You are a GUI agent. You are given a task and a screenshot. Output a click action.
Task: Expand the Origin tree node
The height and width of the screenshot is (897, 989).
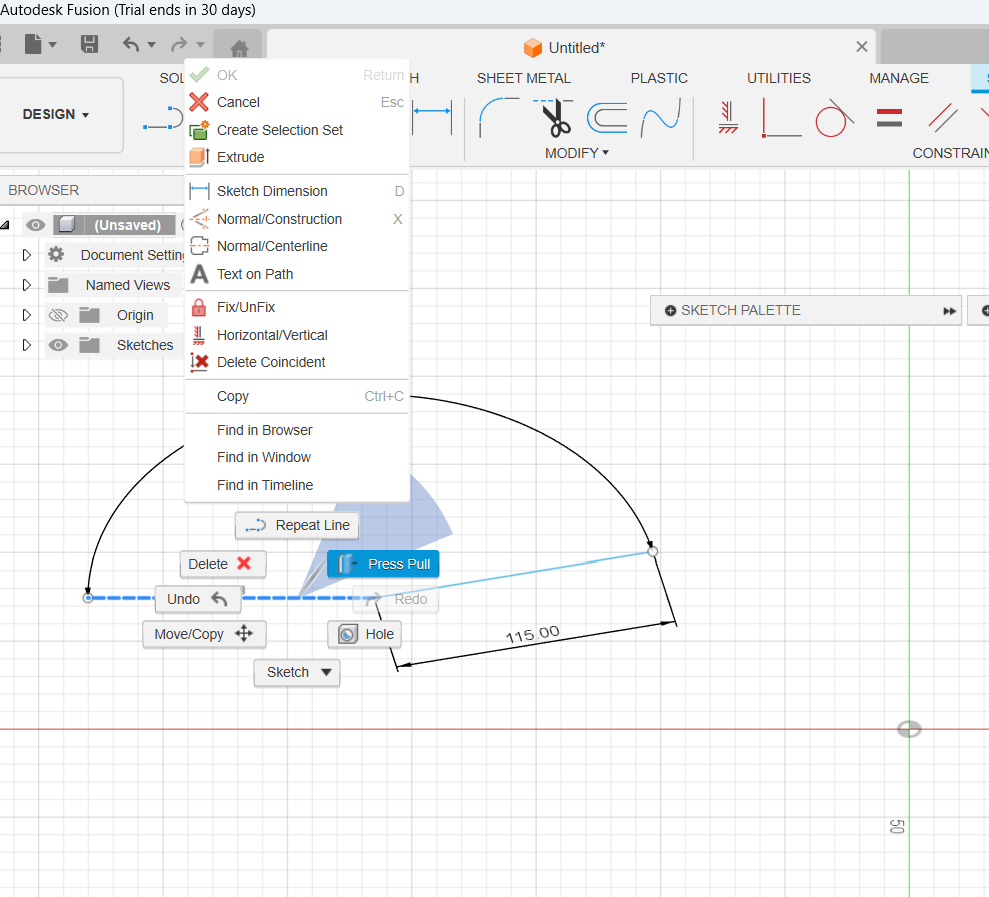point(26,315)
